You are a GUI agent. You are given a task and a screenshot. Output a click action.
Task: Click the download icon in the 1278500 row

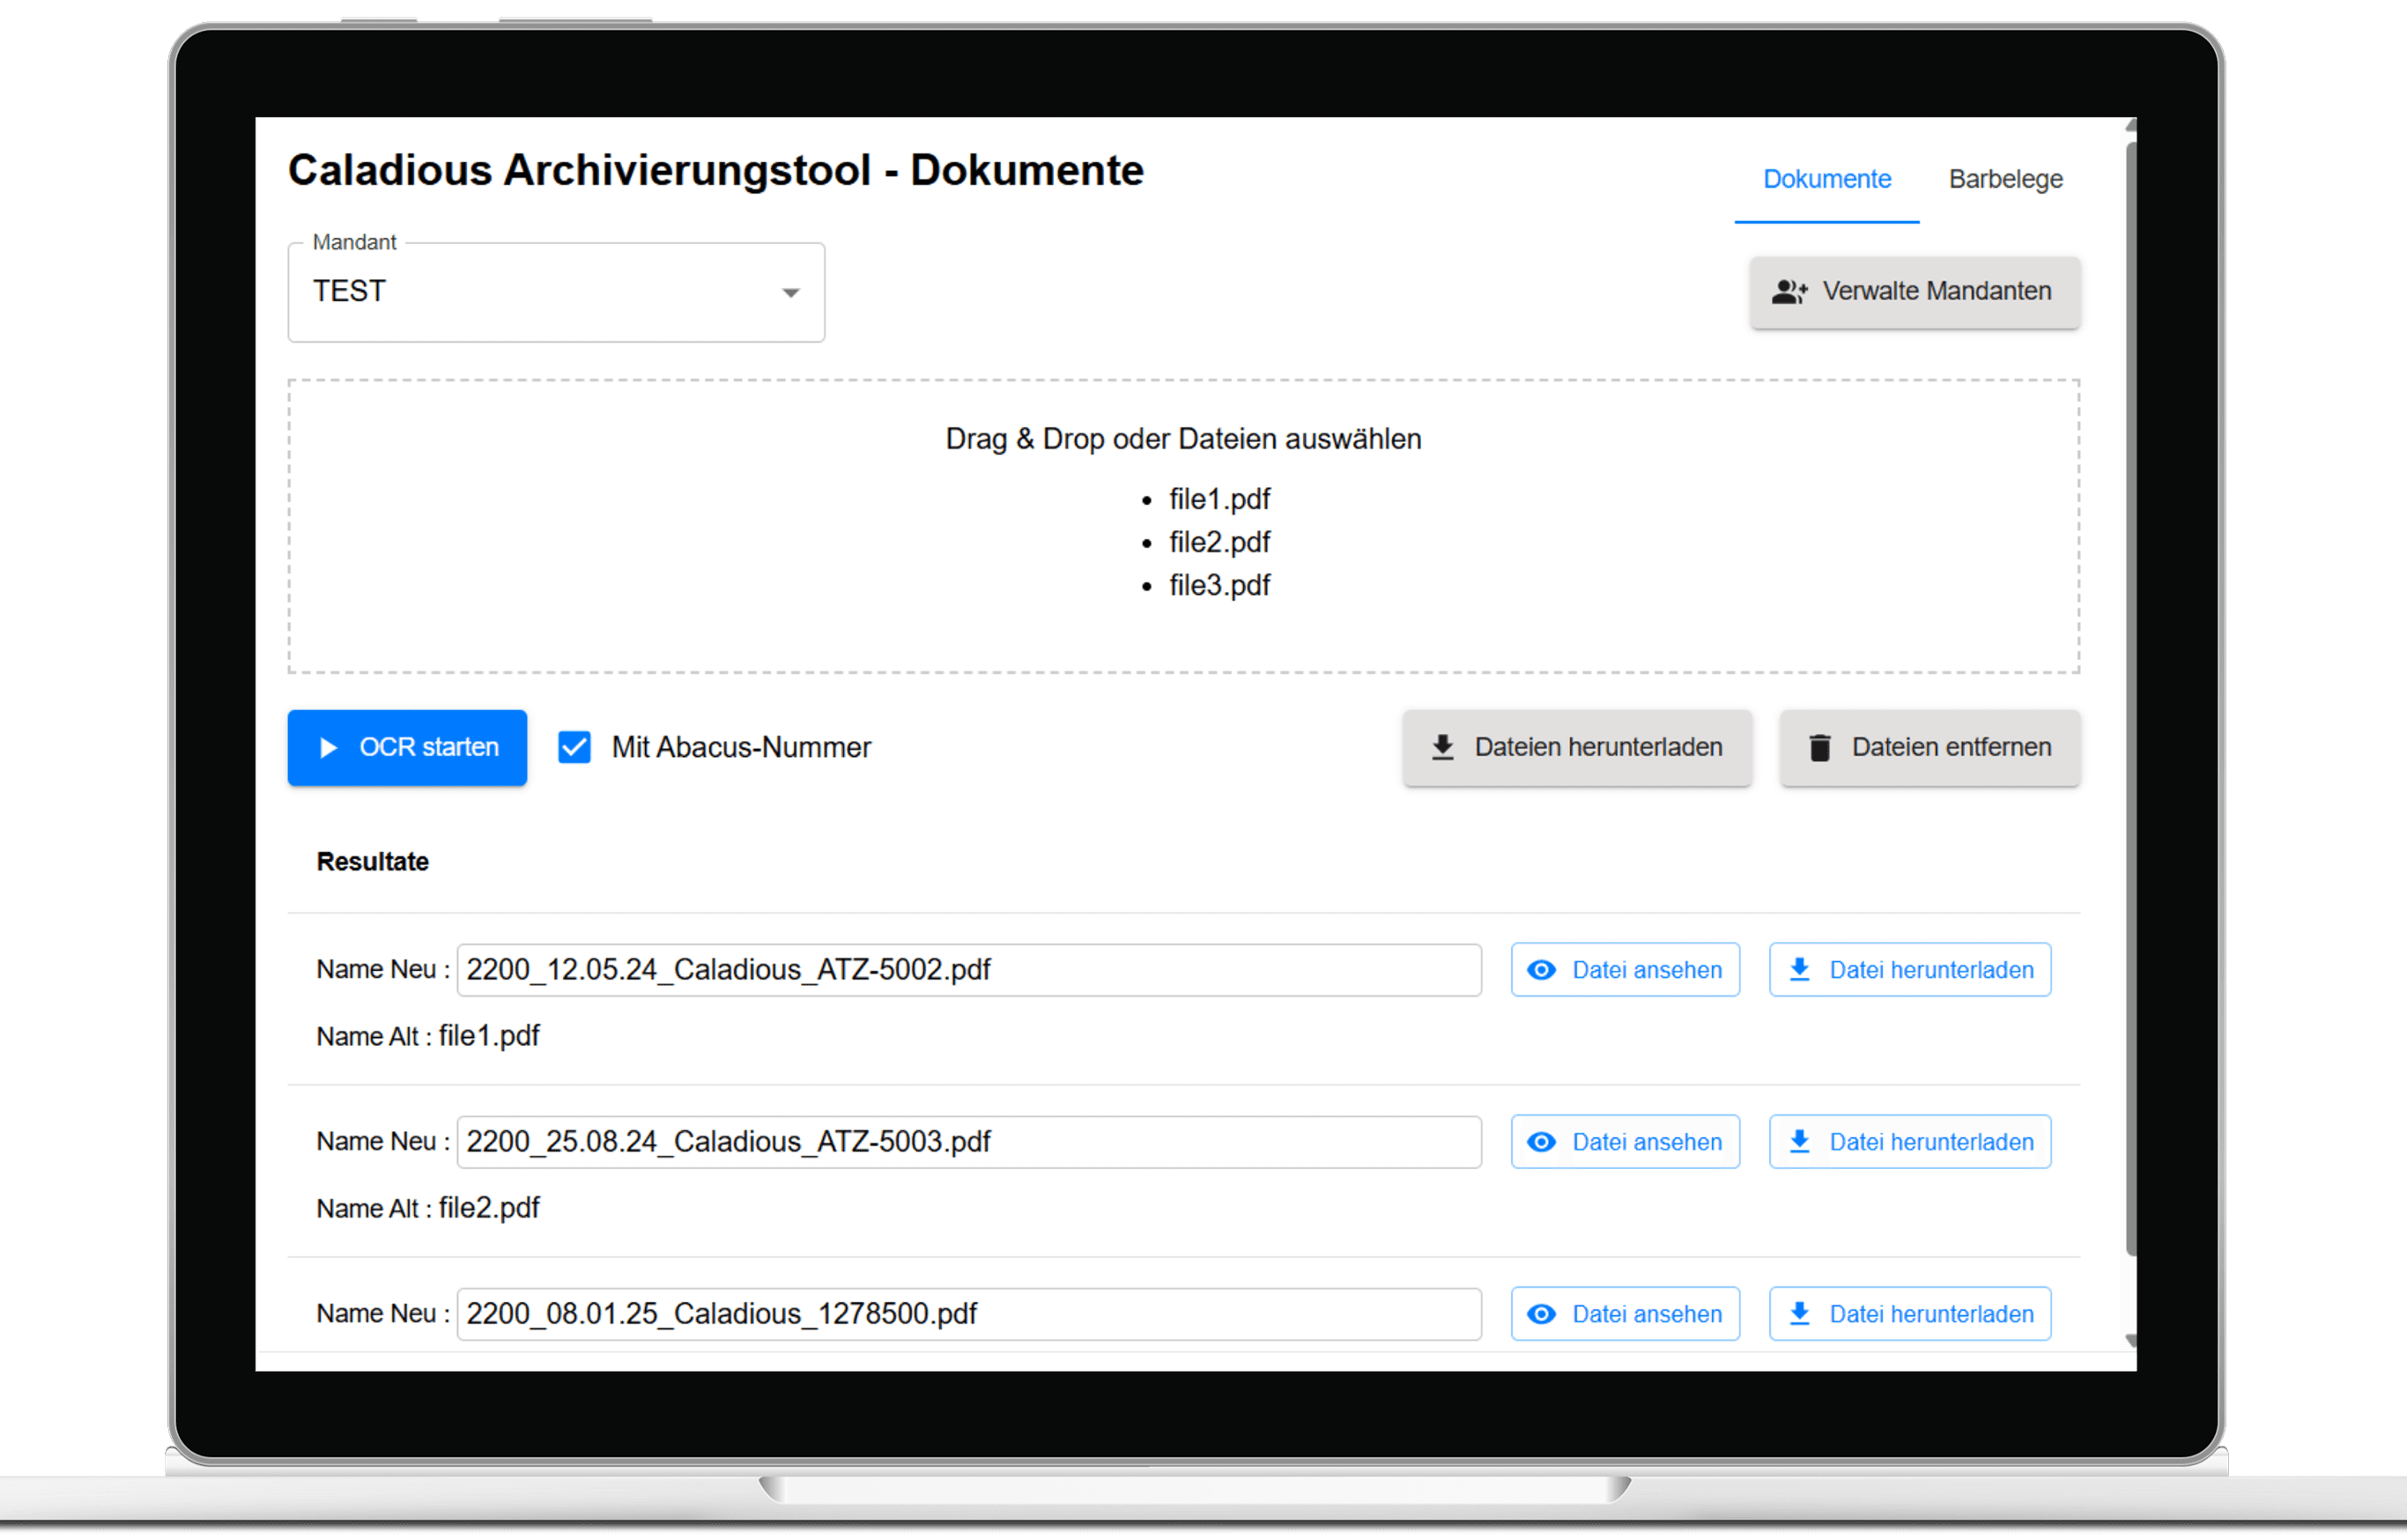click(1799, 1314)
